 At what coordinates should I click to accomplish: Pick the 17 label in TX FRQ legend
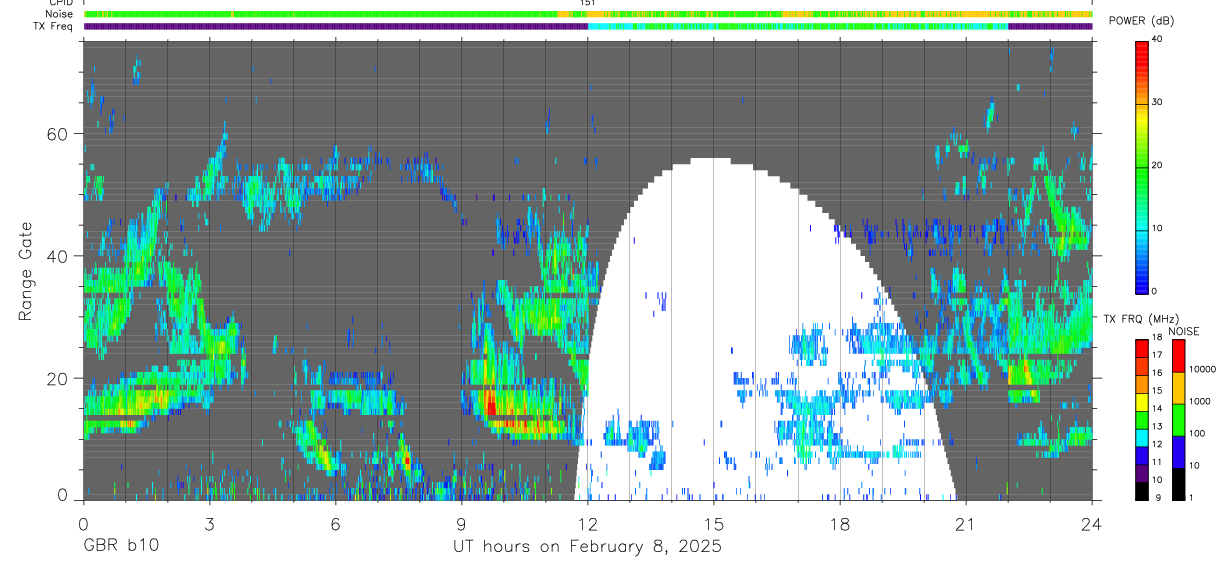(1158, 355)
